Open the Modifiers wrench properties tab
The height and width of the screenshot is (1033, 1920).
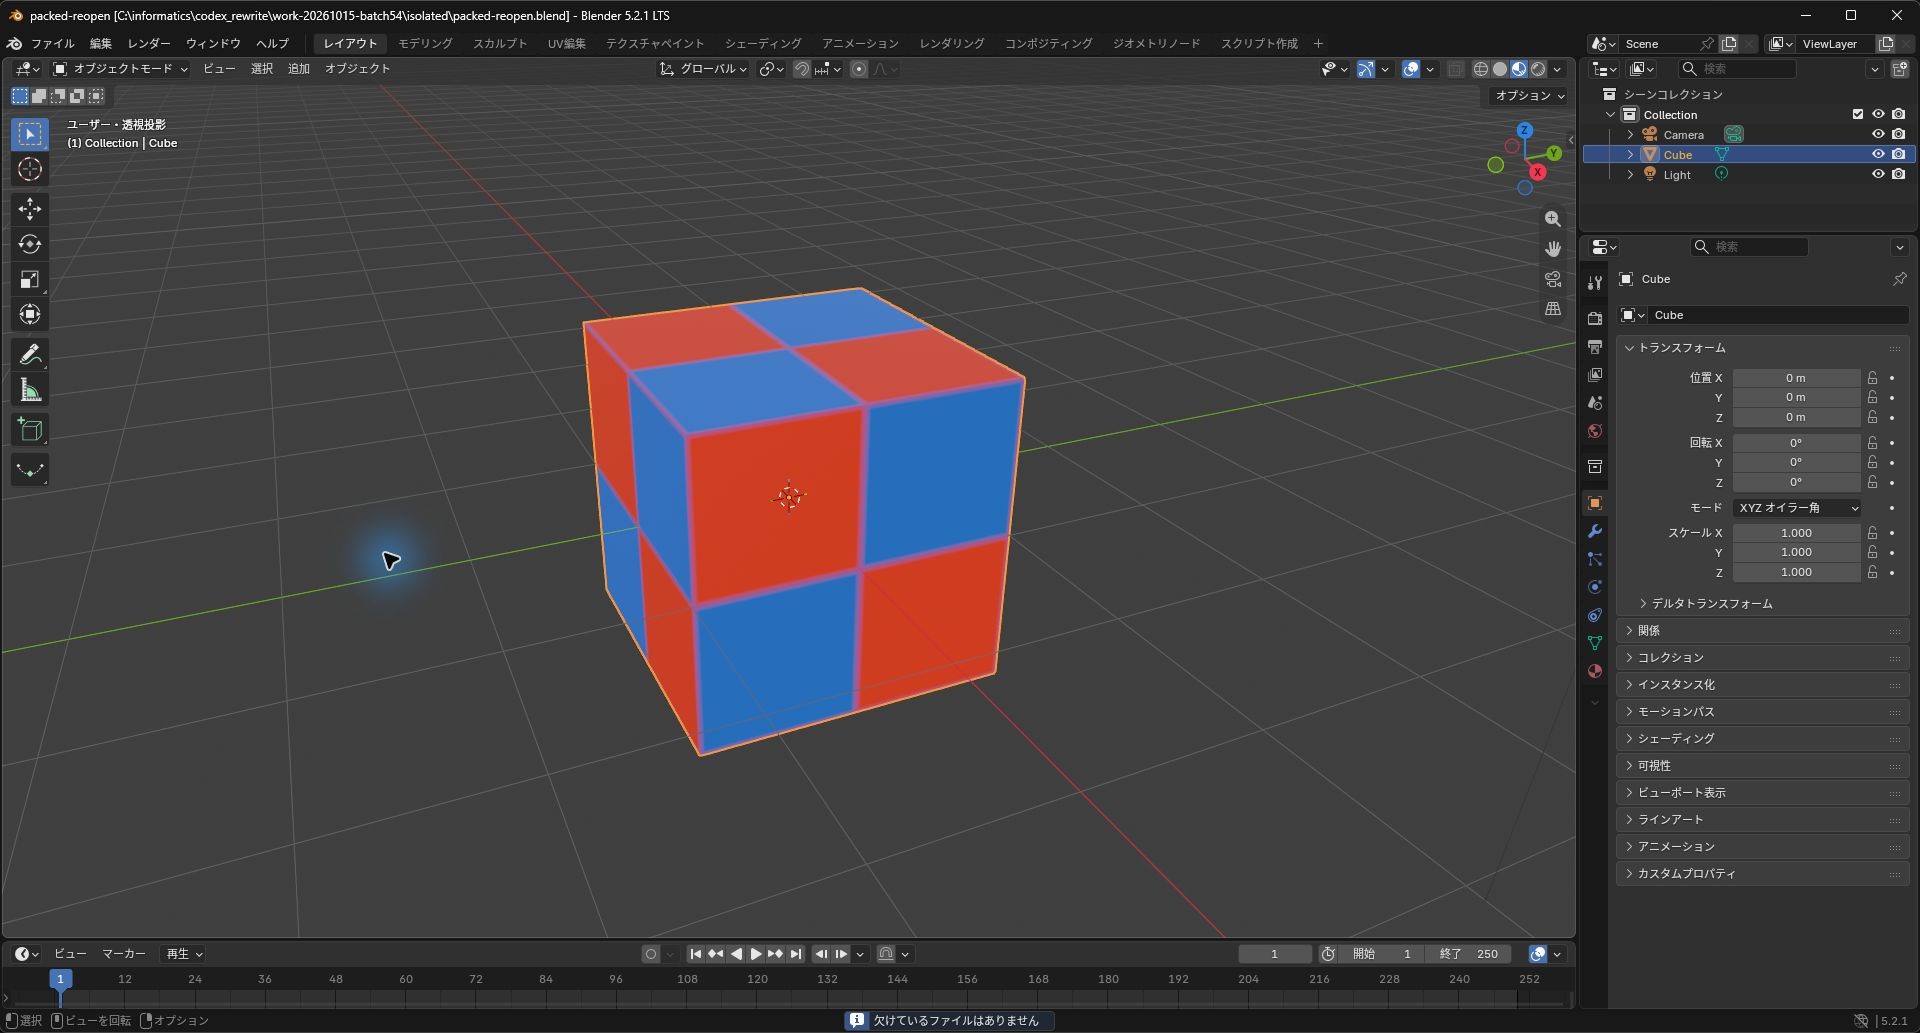pyautogui.click(x=1595, y=531)
